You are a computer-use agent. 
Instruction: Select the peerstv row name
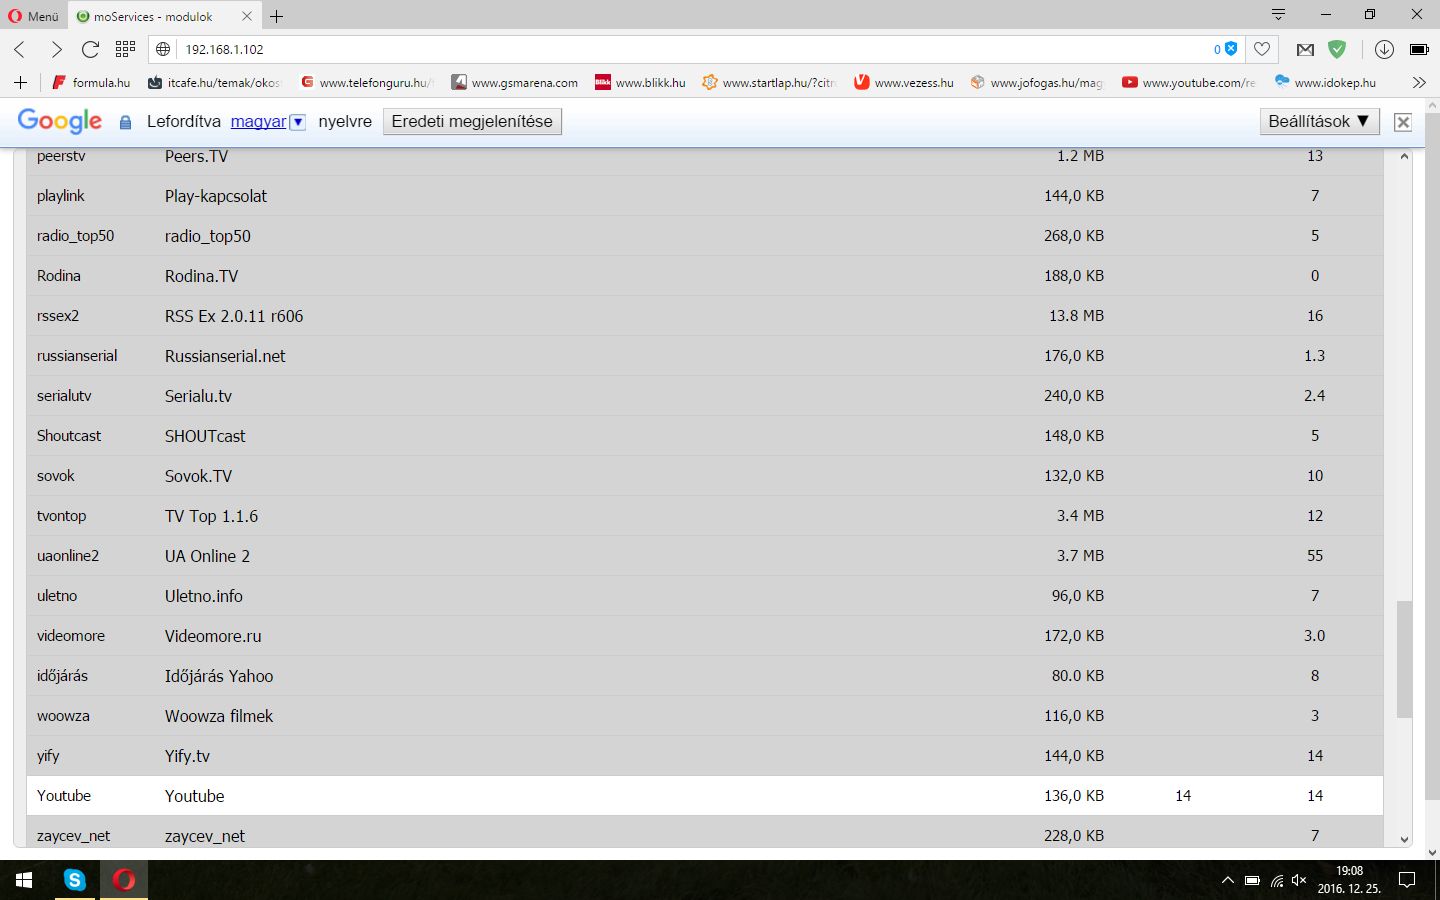click(61, 156)
